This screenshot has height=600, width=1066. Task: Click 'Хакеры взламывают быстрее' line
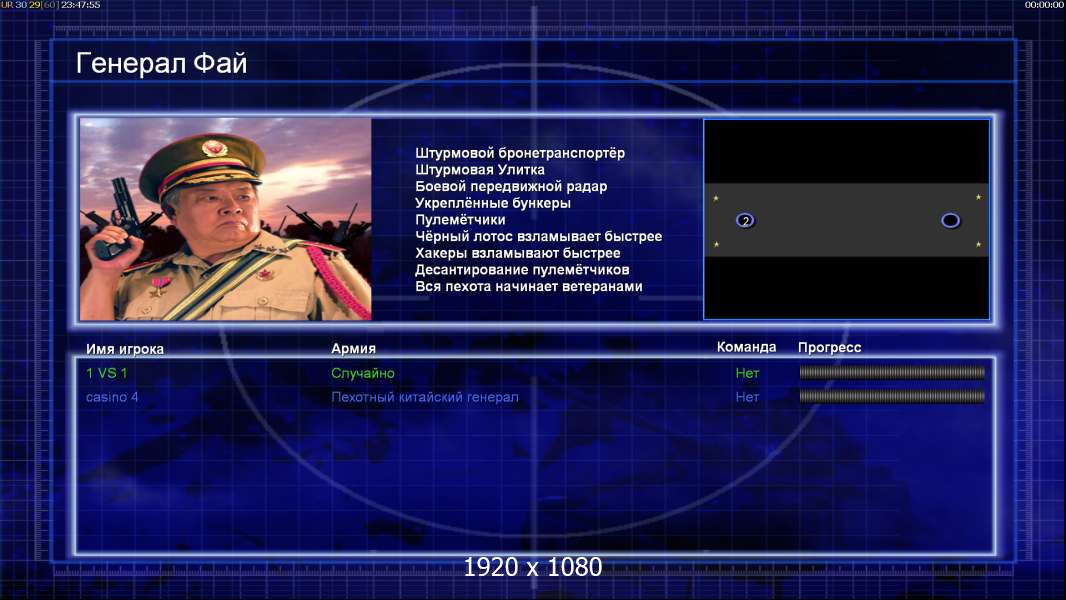(x=518, y=253)
